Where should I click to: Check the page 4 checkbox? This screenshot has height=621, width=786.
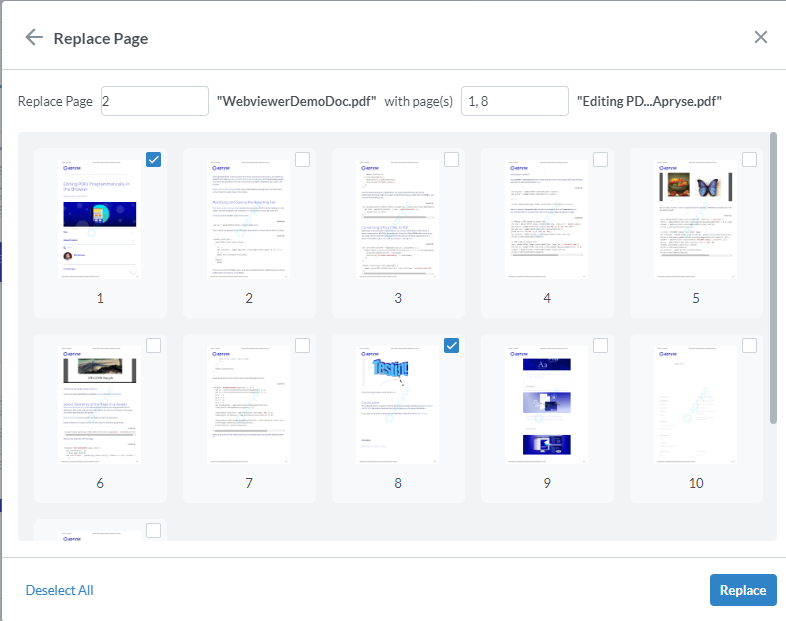point(600,159)
